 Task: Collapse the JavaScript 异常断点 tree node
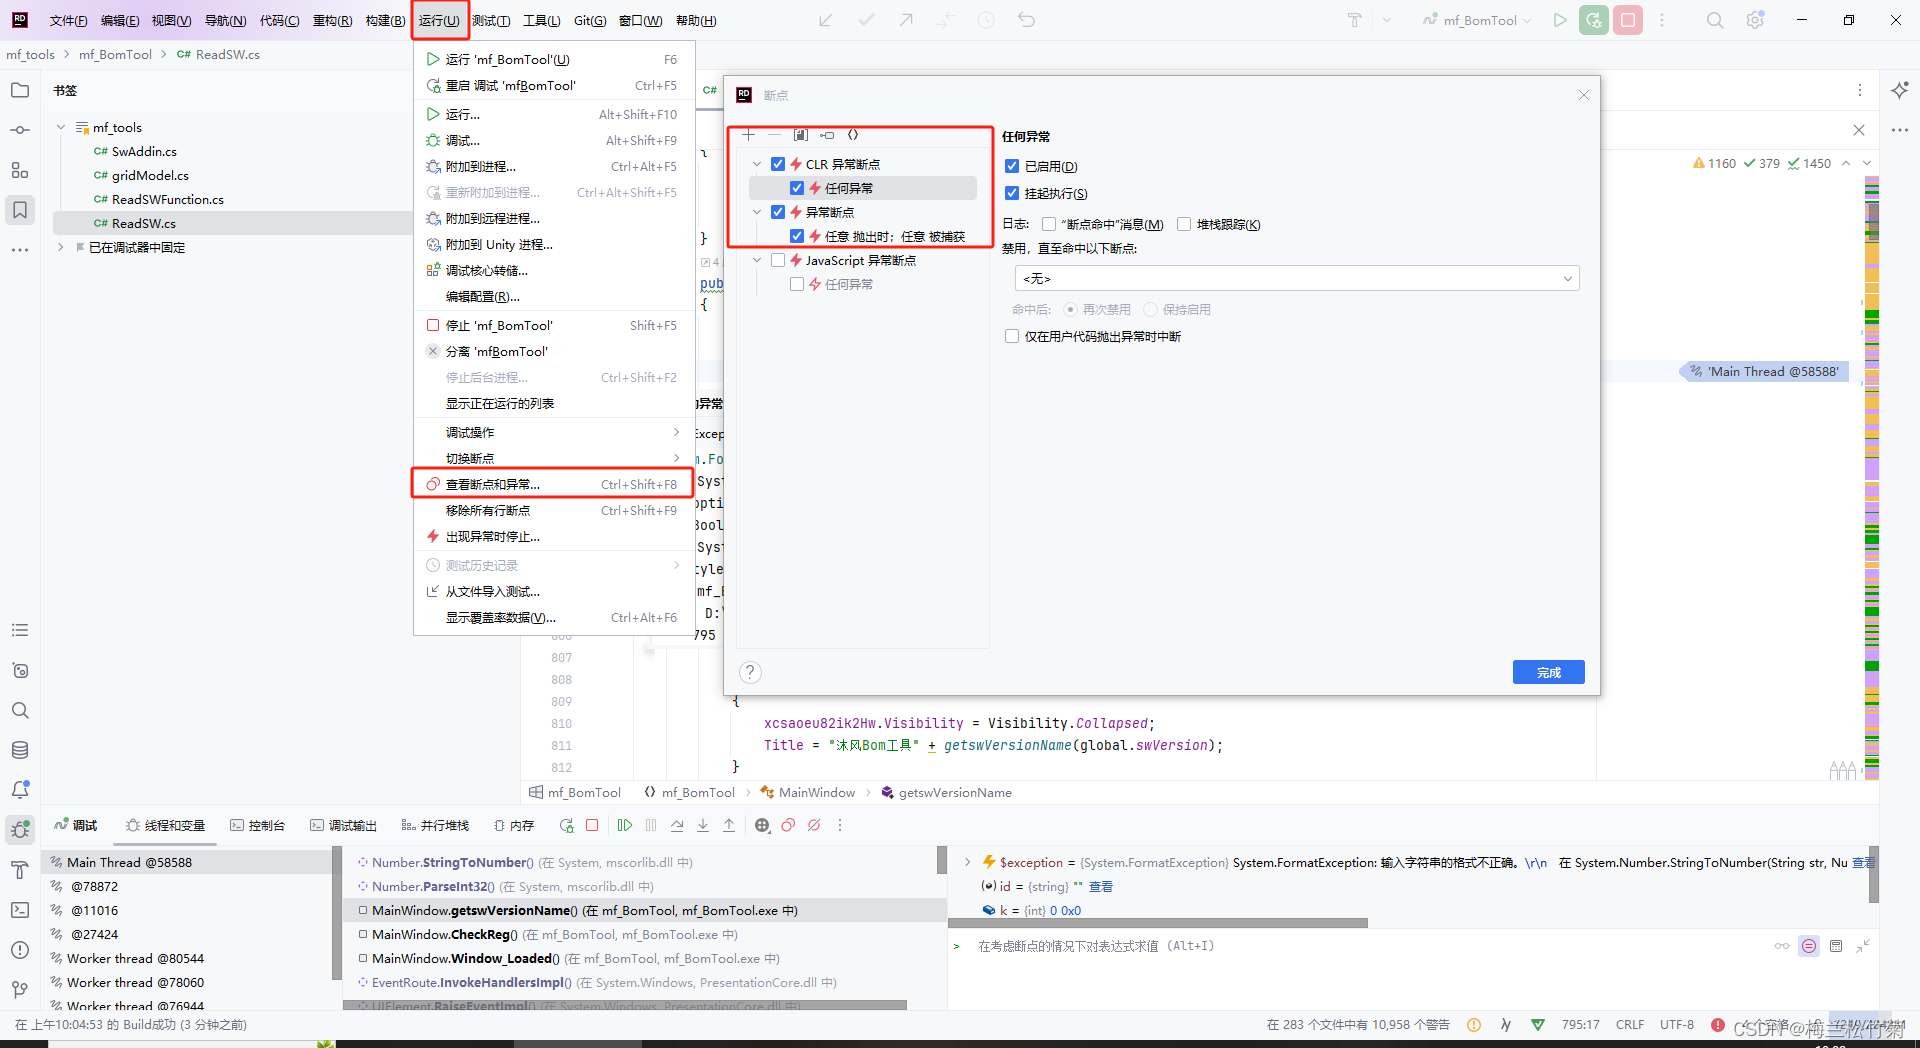coord(757,260)
